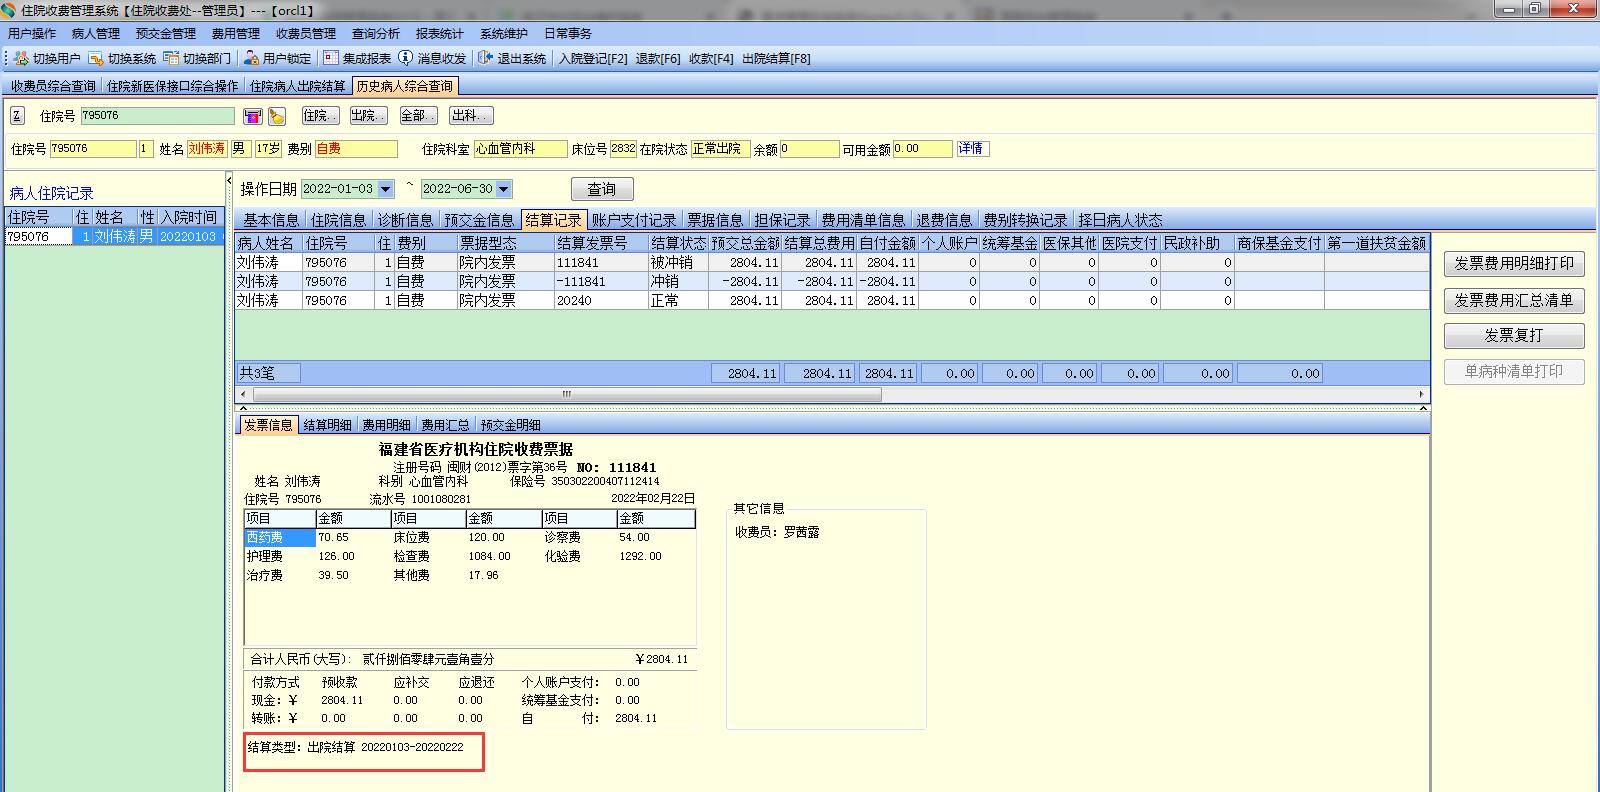
Task: Open the 住院信息 tab
Action: pyautogui.click(x=338, y=220)
